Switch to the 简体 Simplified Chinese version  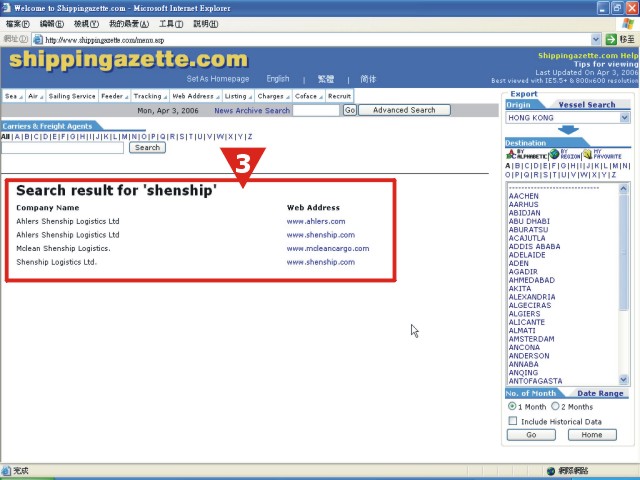pos(368,79)
